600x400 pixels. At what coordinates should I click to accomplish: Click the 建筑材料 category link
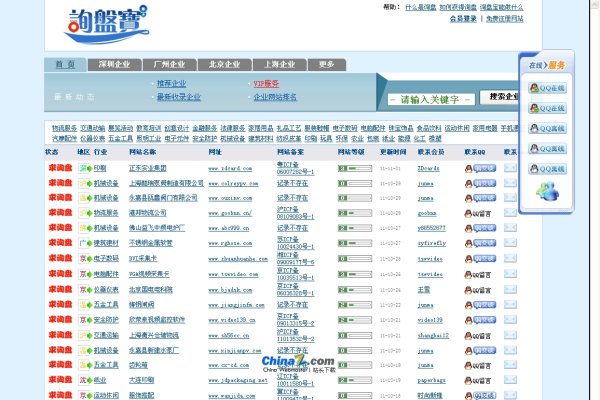click(x=261, y=139)
